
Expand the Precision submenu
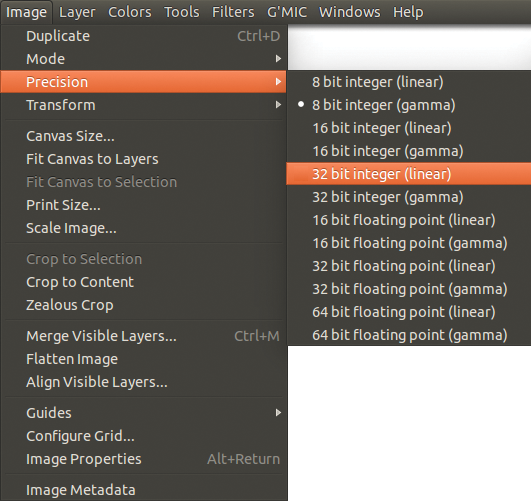[x=144, y=82]
